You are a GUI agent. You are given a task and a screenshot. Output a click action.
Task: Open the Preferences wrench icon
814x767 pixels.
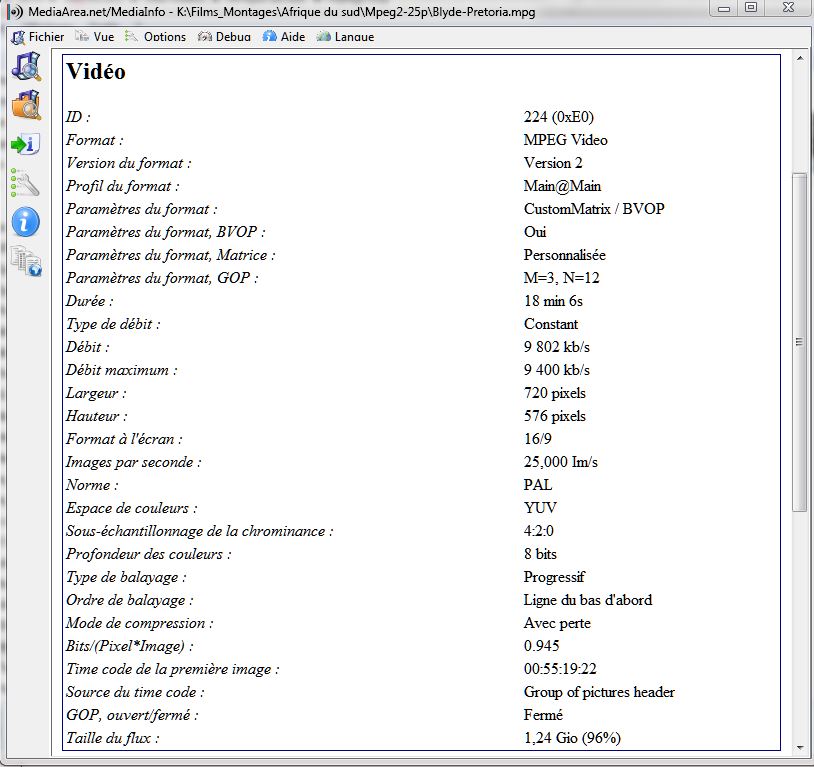pyautogui.click(x=25, y=183)
